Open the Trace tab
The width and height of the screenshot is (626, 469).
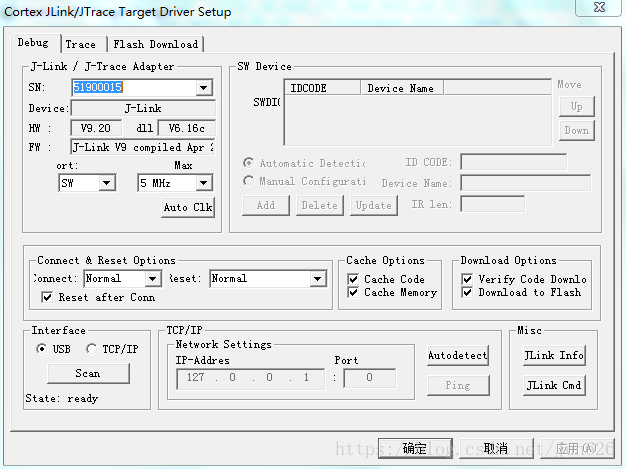[x=81, y=44]
